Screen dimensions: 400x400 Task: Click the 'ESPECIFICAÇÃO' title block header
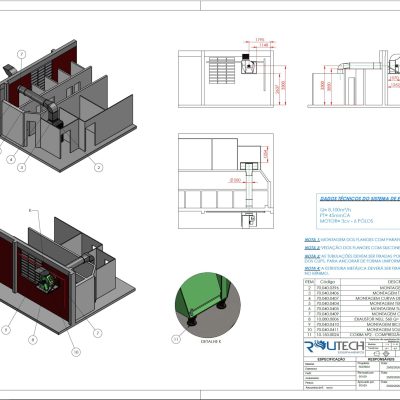(331, 359)
